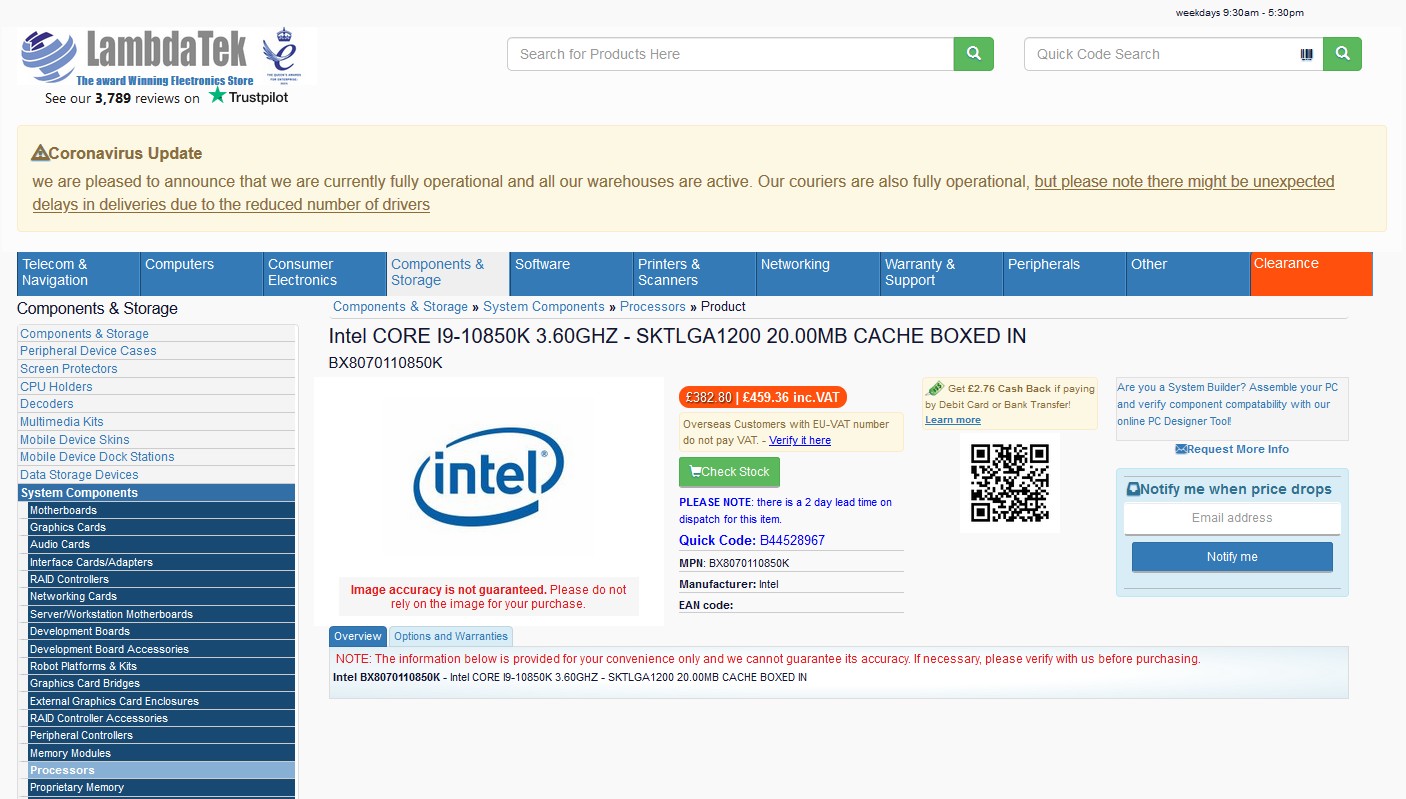Screen dimensions: 1406x799
Task: Open the Software menu
Action: pos(571,273)
